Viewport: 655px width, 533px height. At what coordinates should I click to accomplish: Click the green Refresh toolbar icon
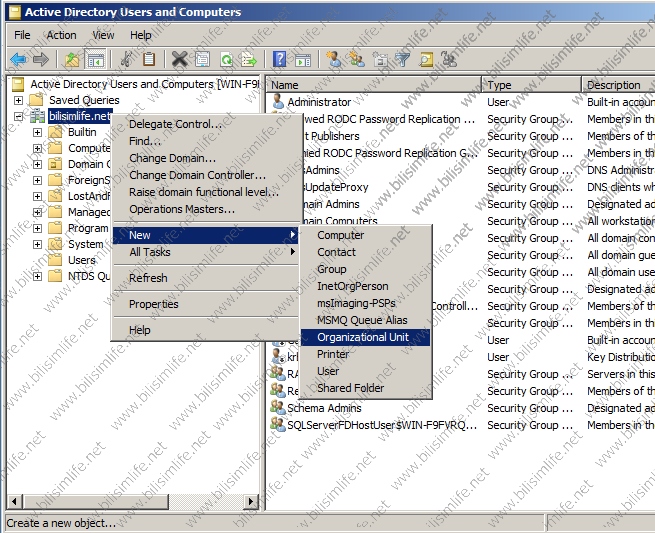coord(226,59)
